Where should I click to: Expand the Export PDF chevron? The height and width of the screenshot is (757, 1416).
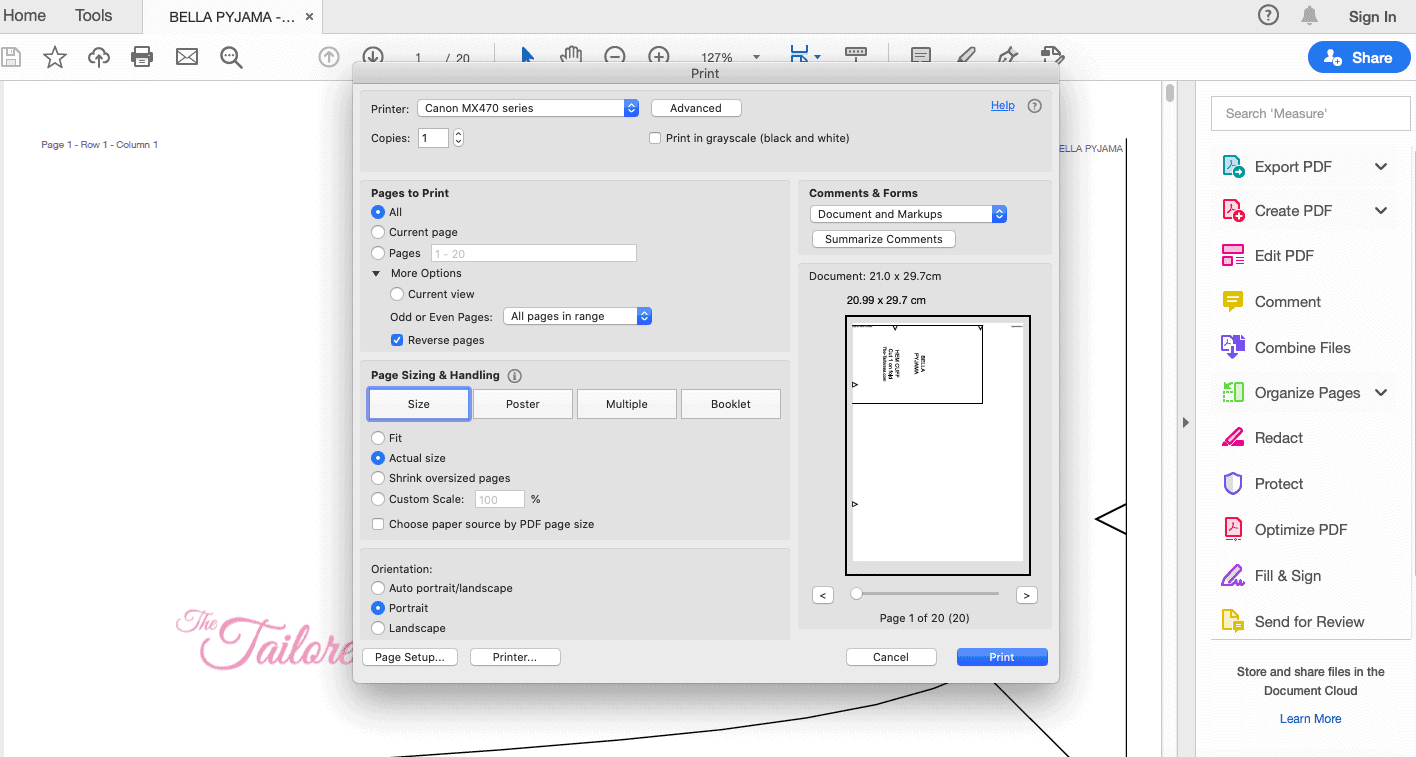coord(1381,167)
